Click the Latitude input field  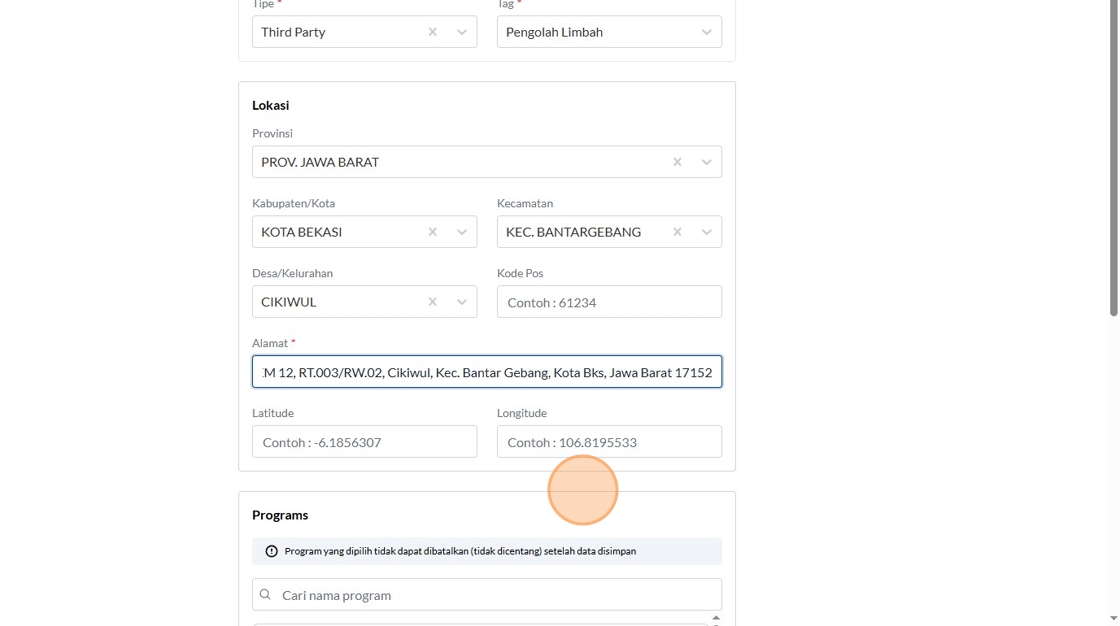(364, 442)
